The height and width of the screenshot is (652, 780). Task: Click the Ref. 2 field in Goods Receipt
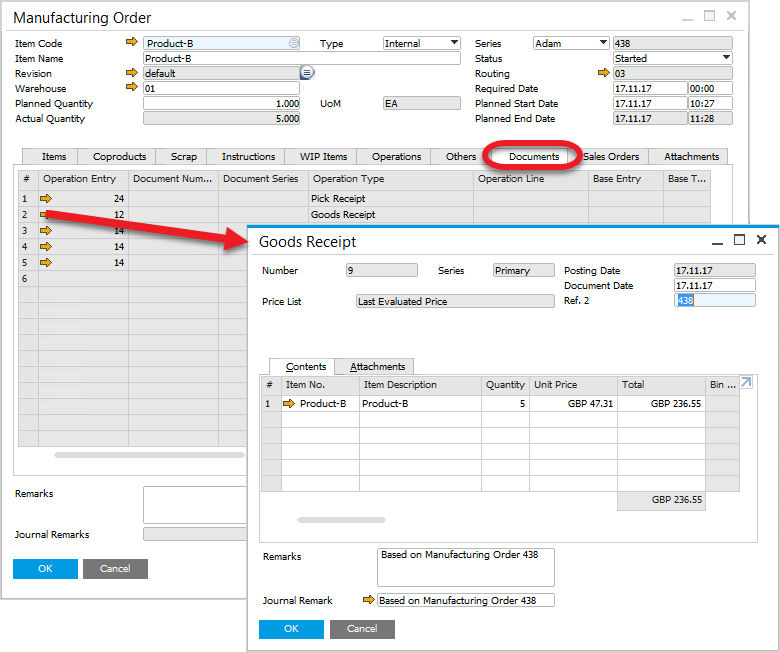715,300
